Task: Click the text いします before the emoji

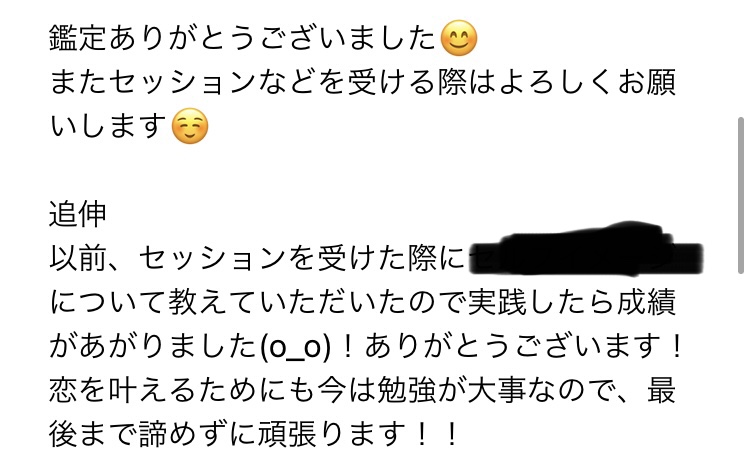Action: [108, 126]
